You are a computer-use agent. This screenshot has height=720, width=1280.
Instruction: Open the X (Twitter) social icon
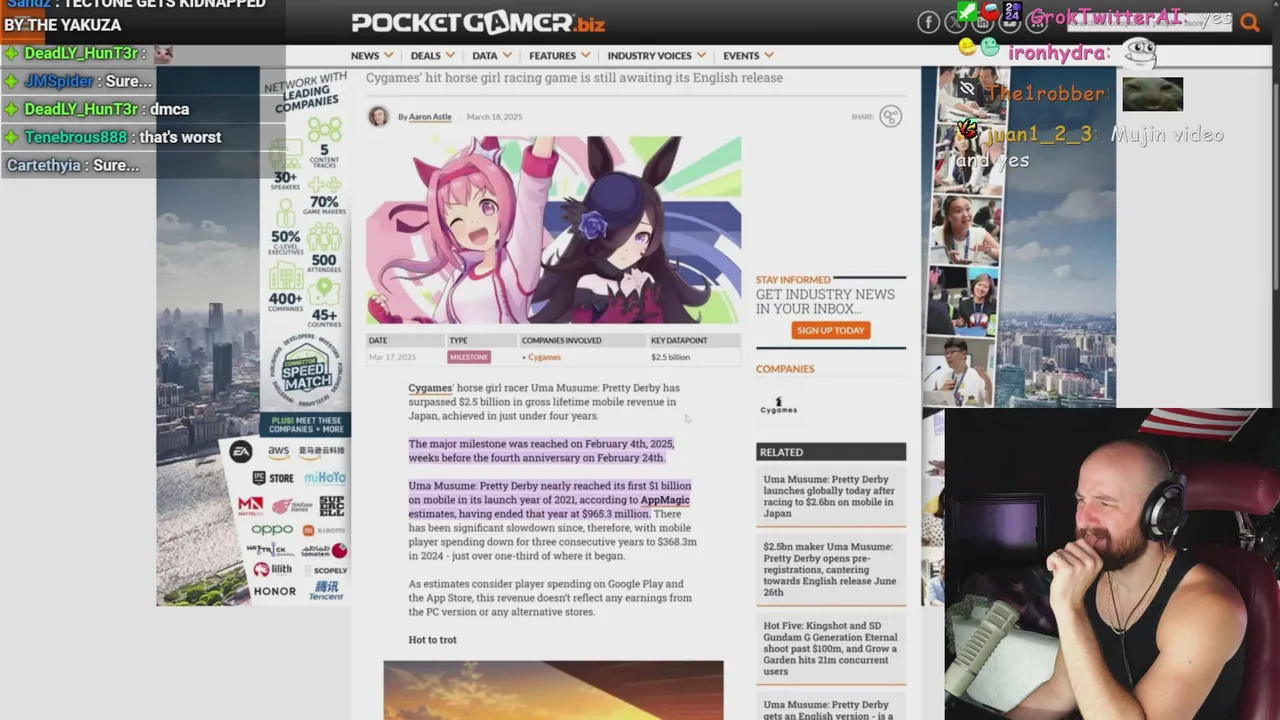(956, 22)
